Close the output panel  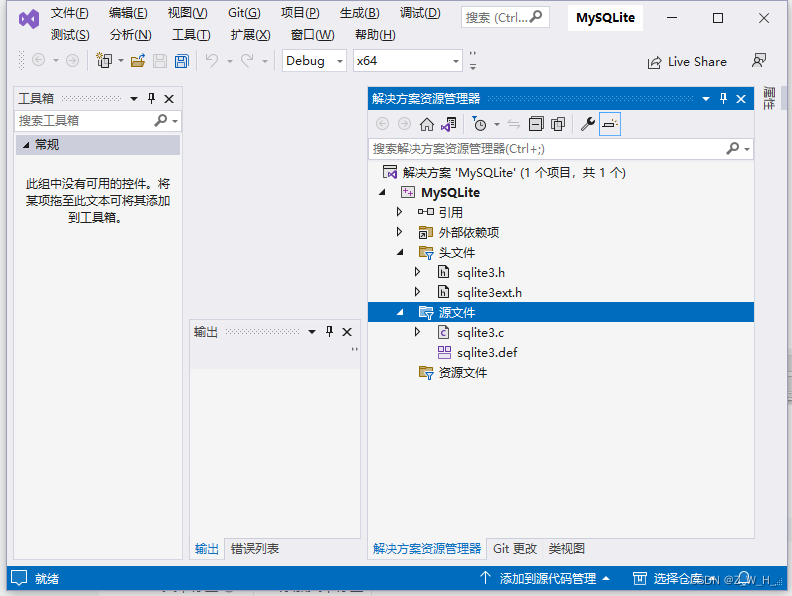click(x=347, y=332)
